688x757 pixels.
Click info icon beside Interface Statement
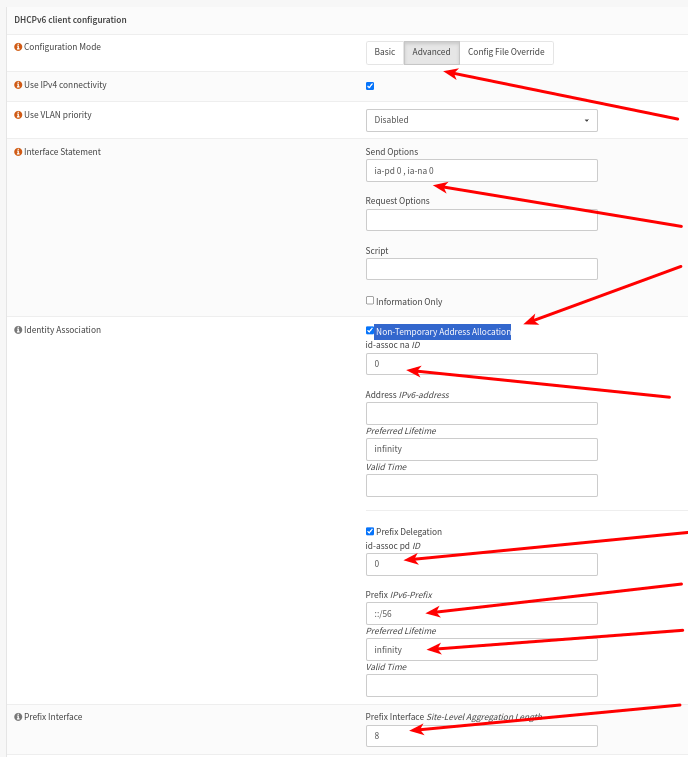pyautogui.click(x=18, y=152)
